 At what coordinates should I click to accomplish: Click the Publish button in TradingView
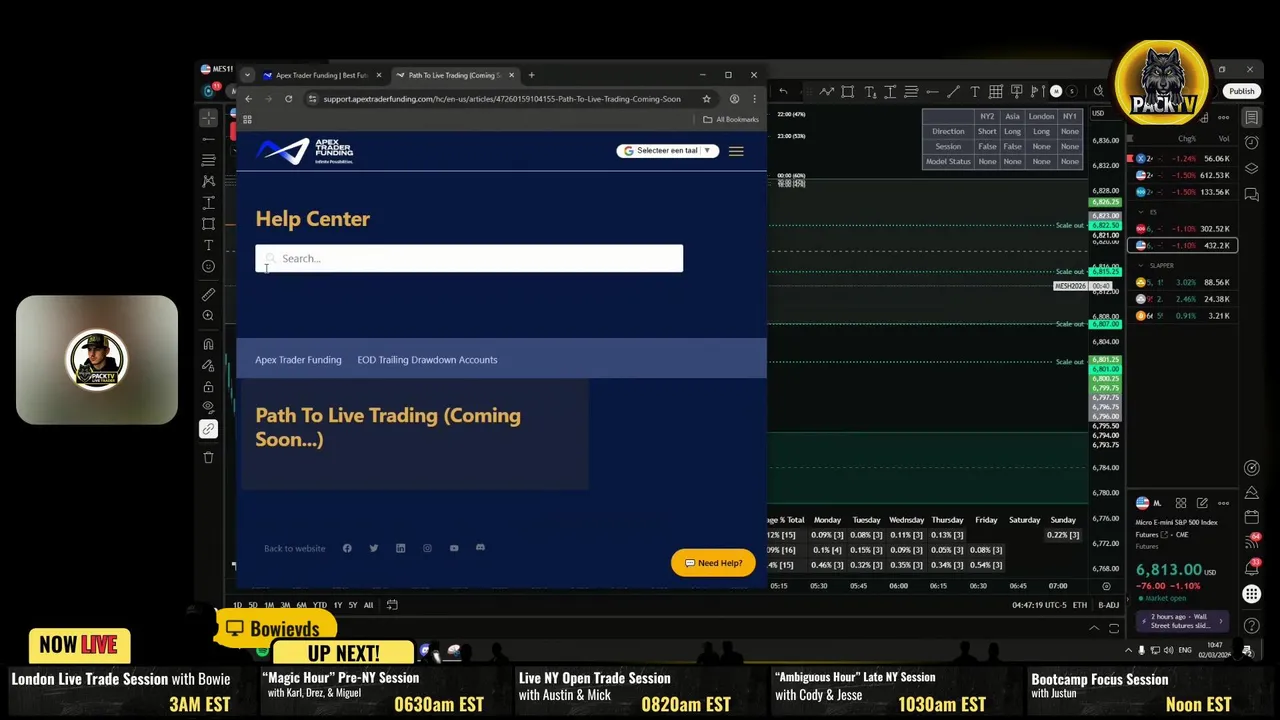1241,91
